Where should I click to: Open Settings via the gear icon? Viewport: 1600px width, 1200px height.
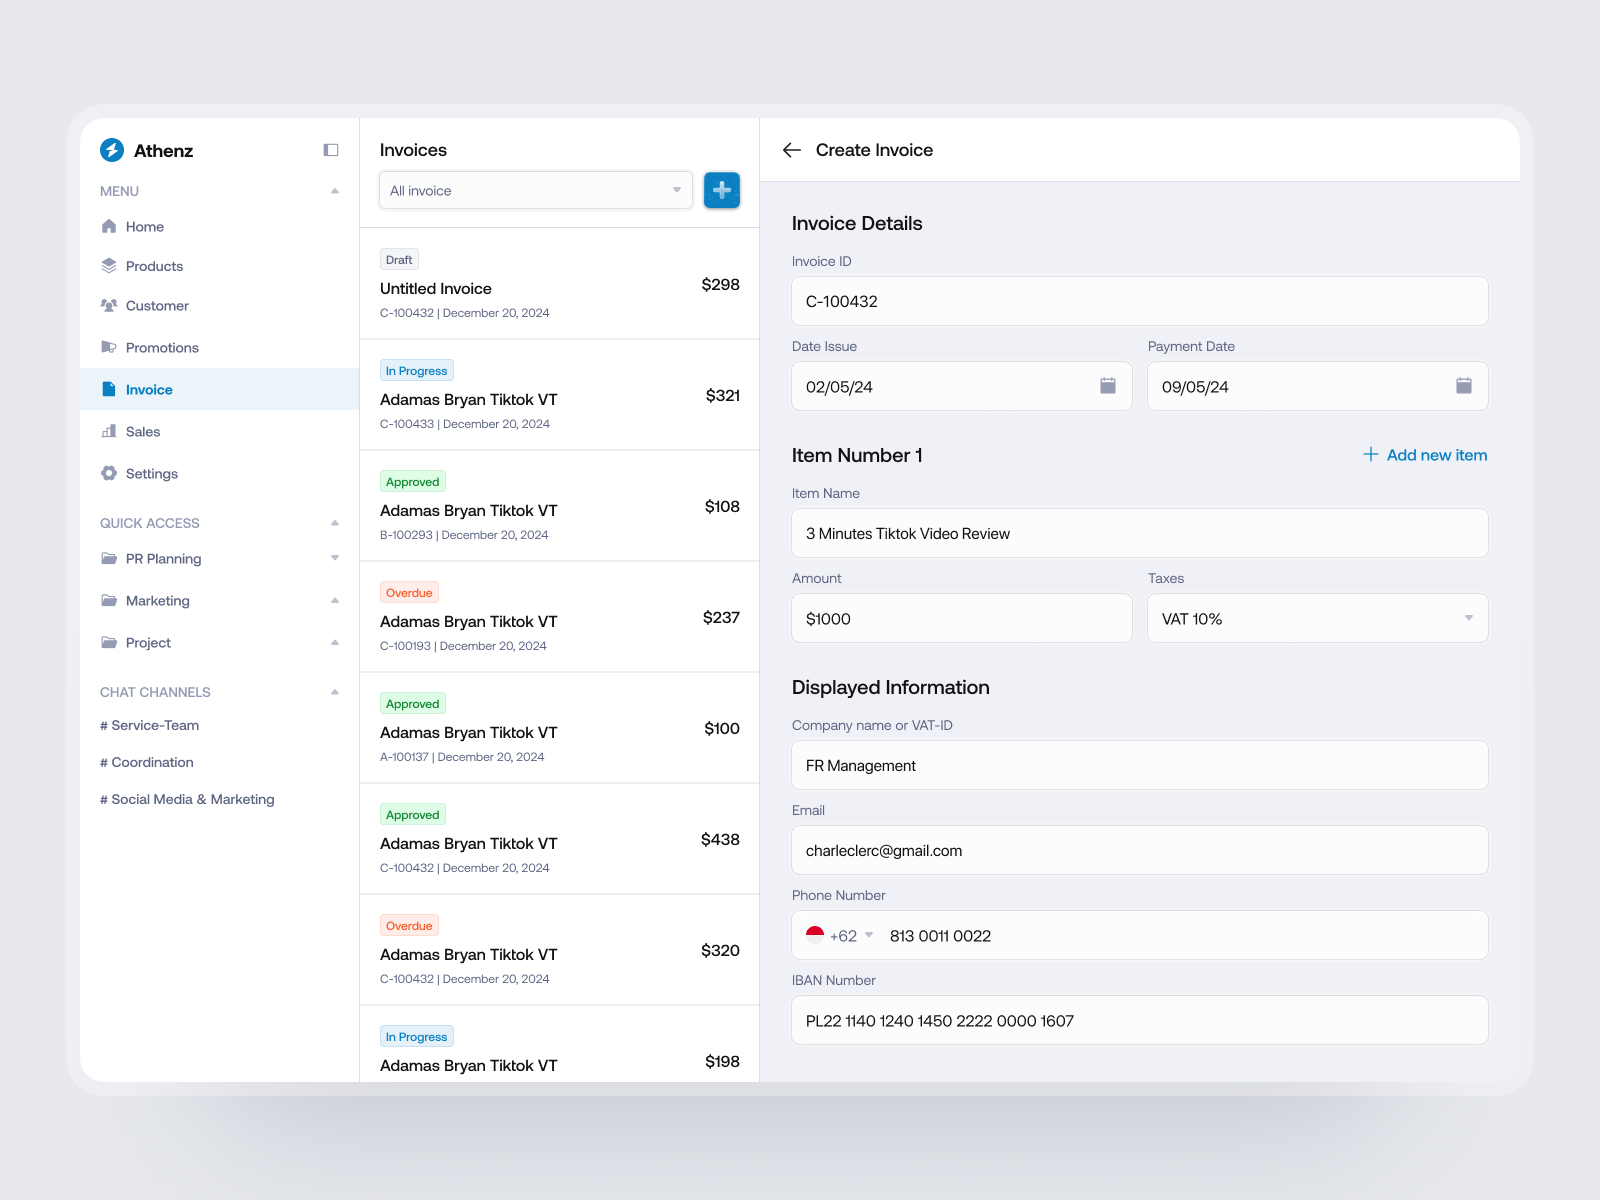110,473
